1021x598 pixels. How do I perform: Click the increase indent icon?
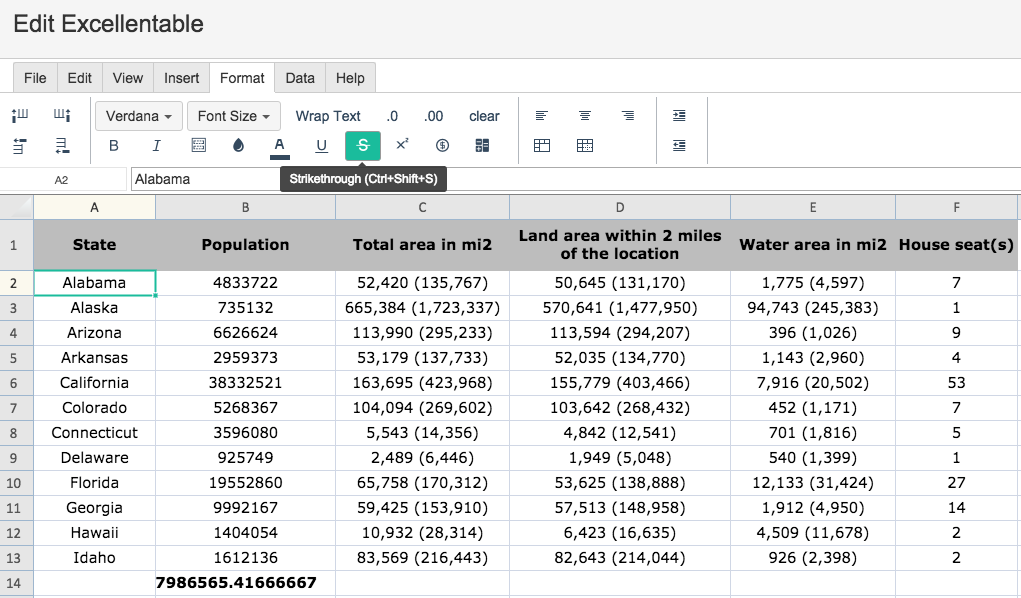[x=679, y=115]
